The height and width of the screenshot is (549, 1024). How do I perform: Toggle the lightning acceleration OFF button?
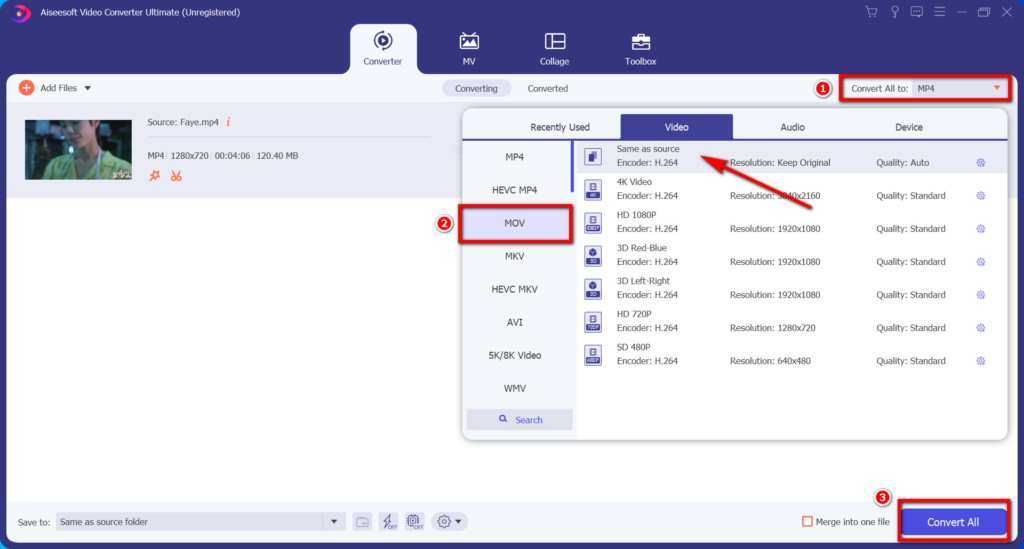coord(389,522)
